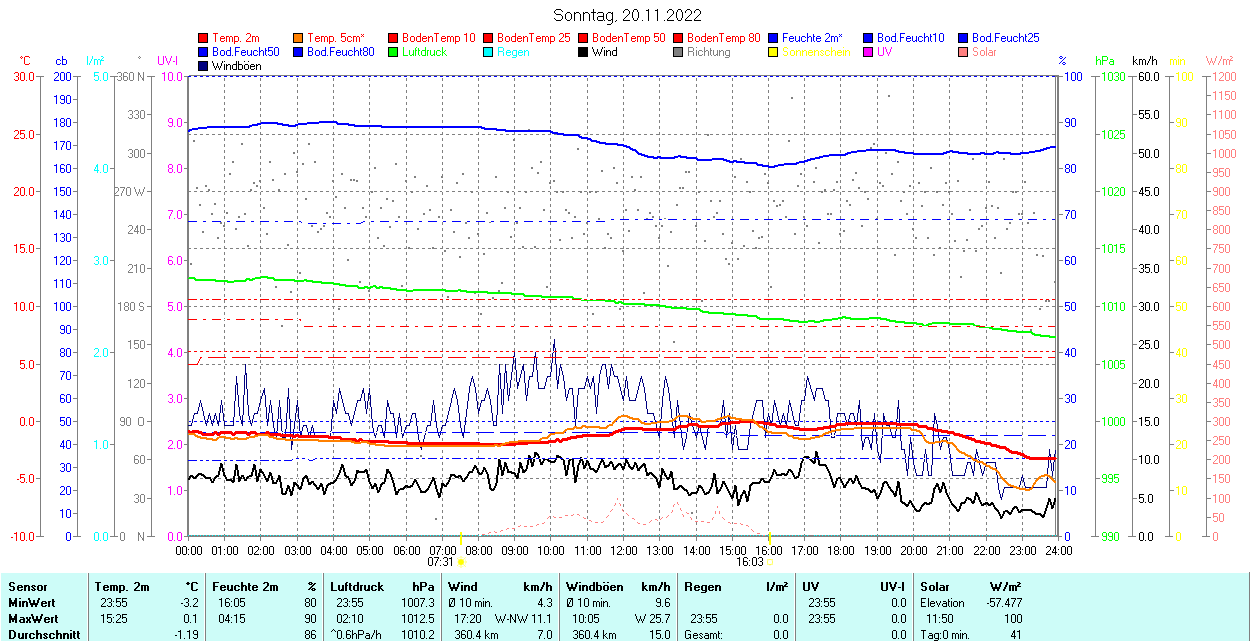Click the magenta UV legend swatch

pos(868,52)
